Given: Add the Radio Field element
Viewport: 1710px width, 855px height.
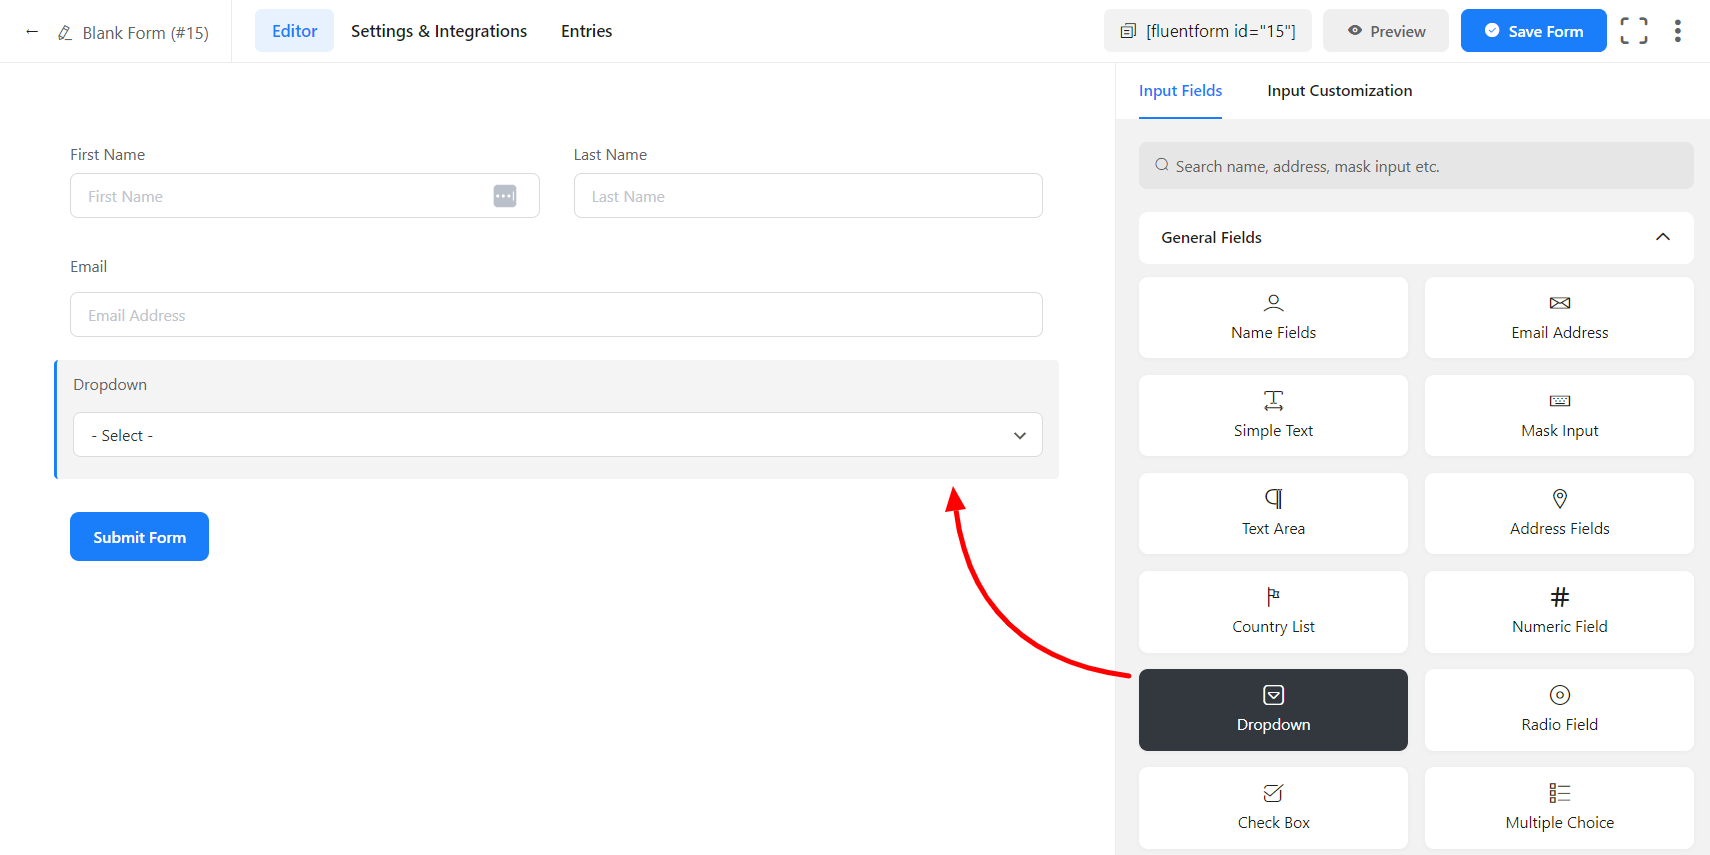Looking at the screenshot, I should pyautogui.click(x=1558, y=709).
